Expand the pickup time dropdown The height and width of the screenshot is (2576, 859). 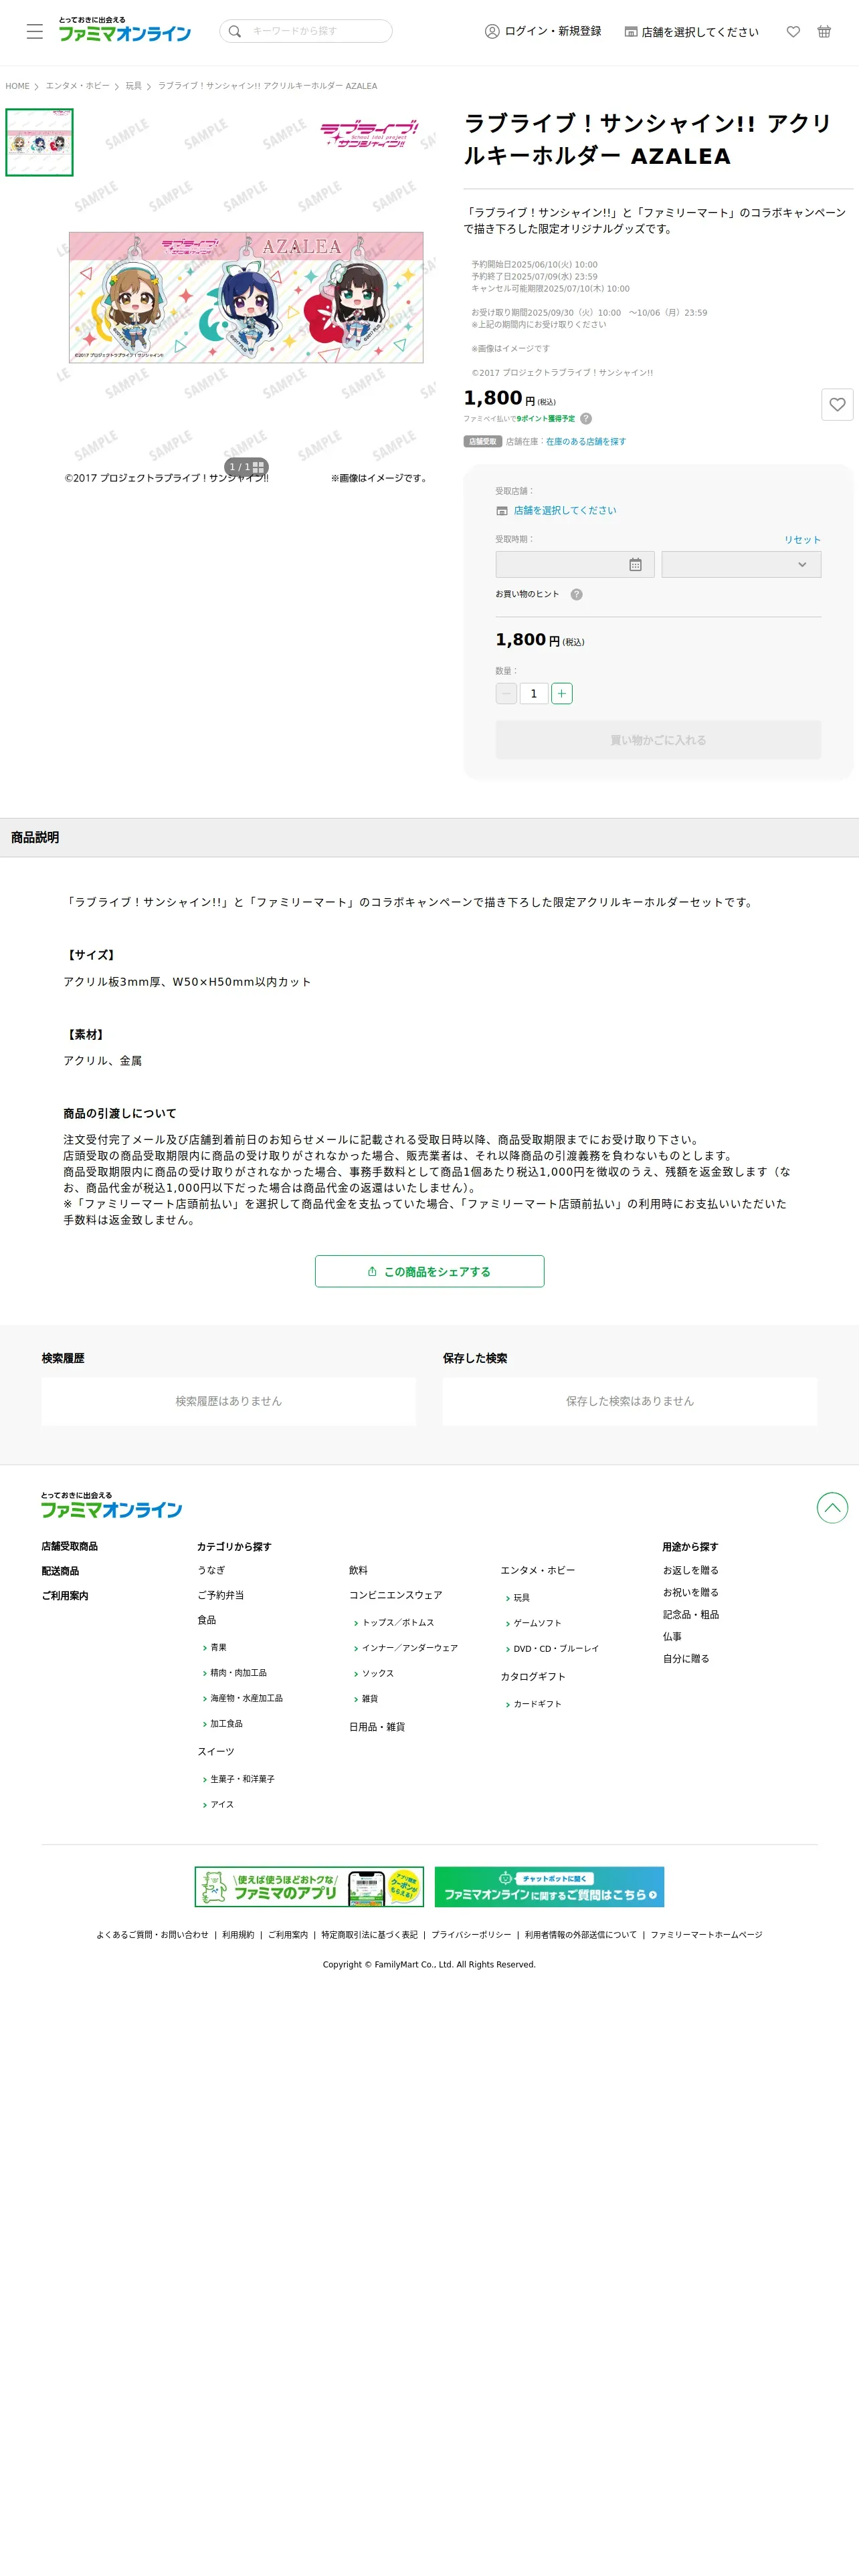741,565
